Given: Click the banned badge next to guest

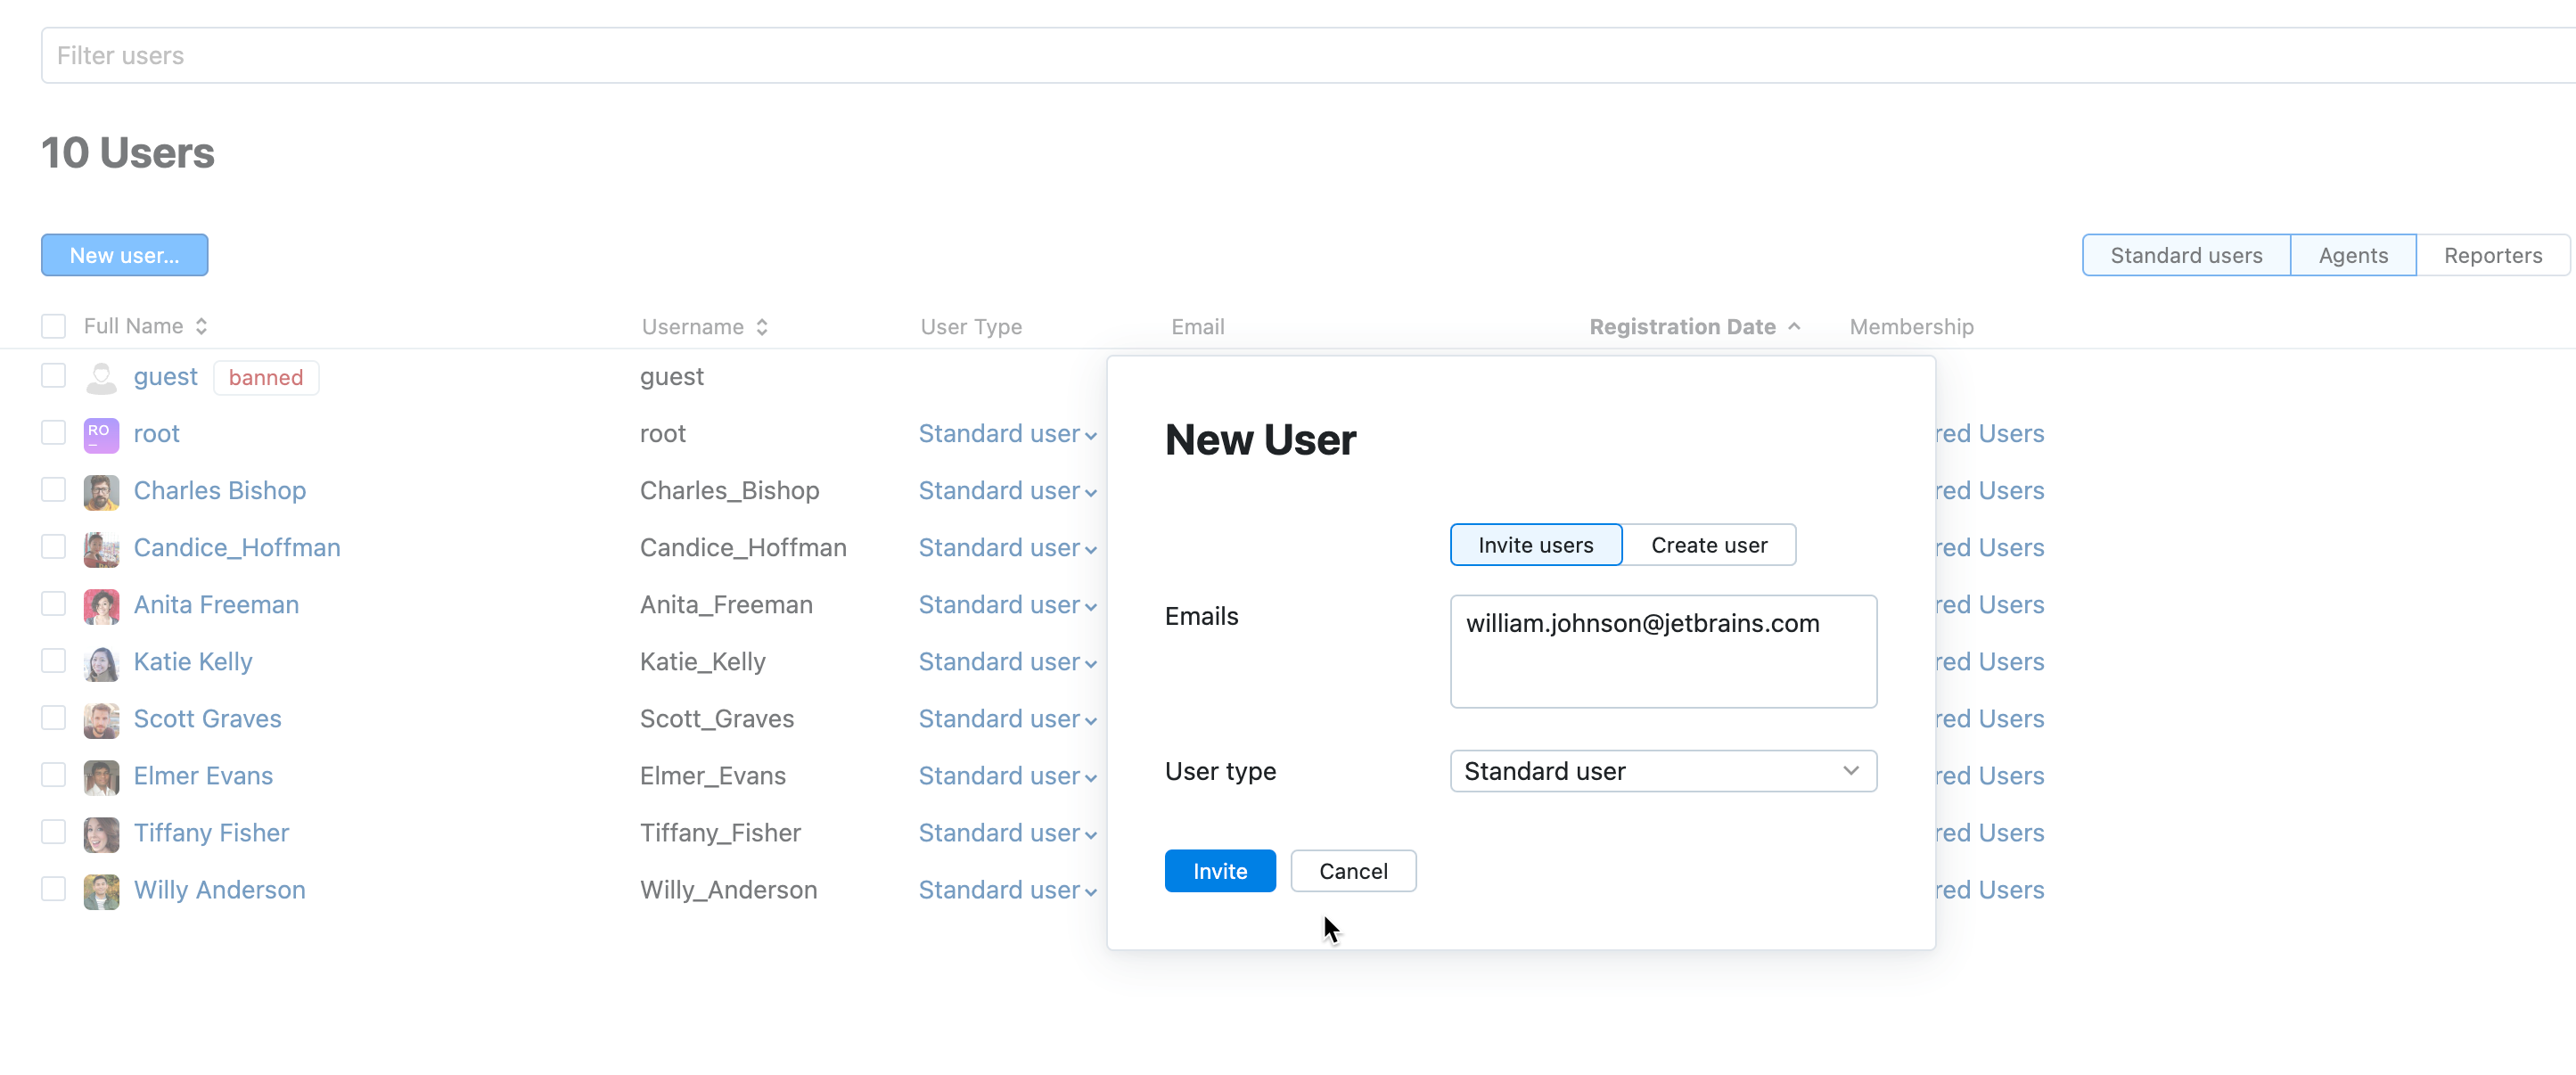Looking at the screenshot, I should [x=265, y=378].
